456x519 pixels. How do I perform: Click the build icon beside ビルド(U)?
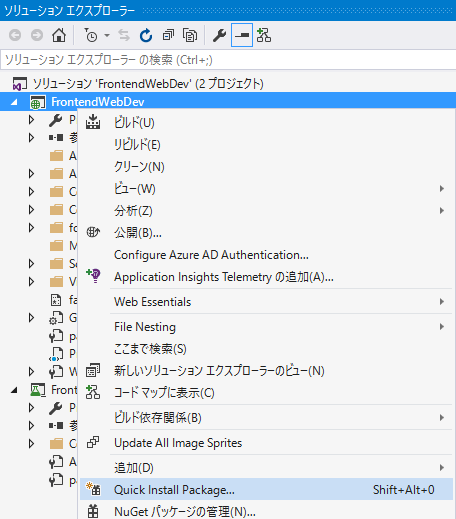[x=93, y=122]
